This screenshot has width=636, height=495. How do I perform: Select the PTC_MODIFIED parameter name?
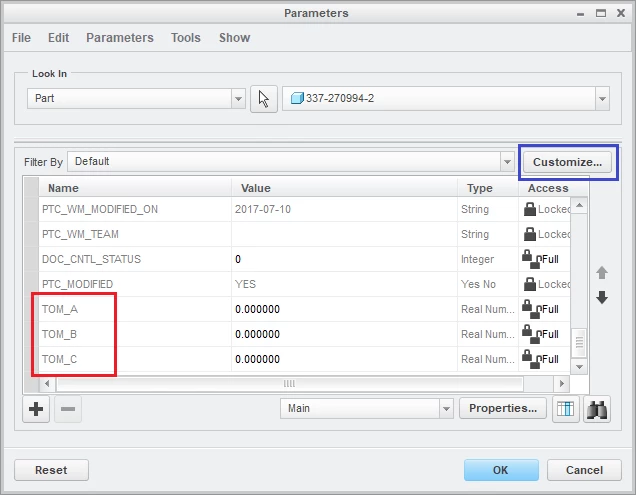77,284
